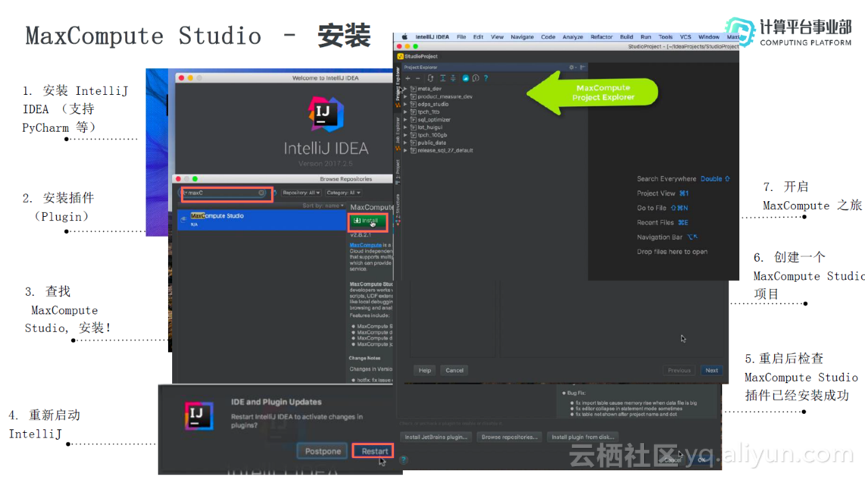Open the VCS menu
Viewport: 865px width, 480px height.
pos(685,37)
